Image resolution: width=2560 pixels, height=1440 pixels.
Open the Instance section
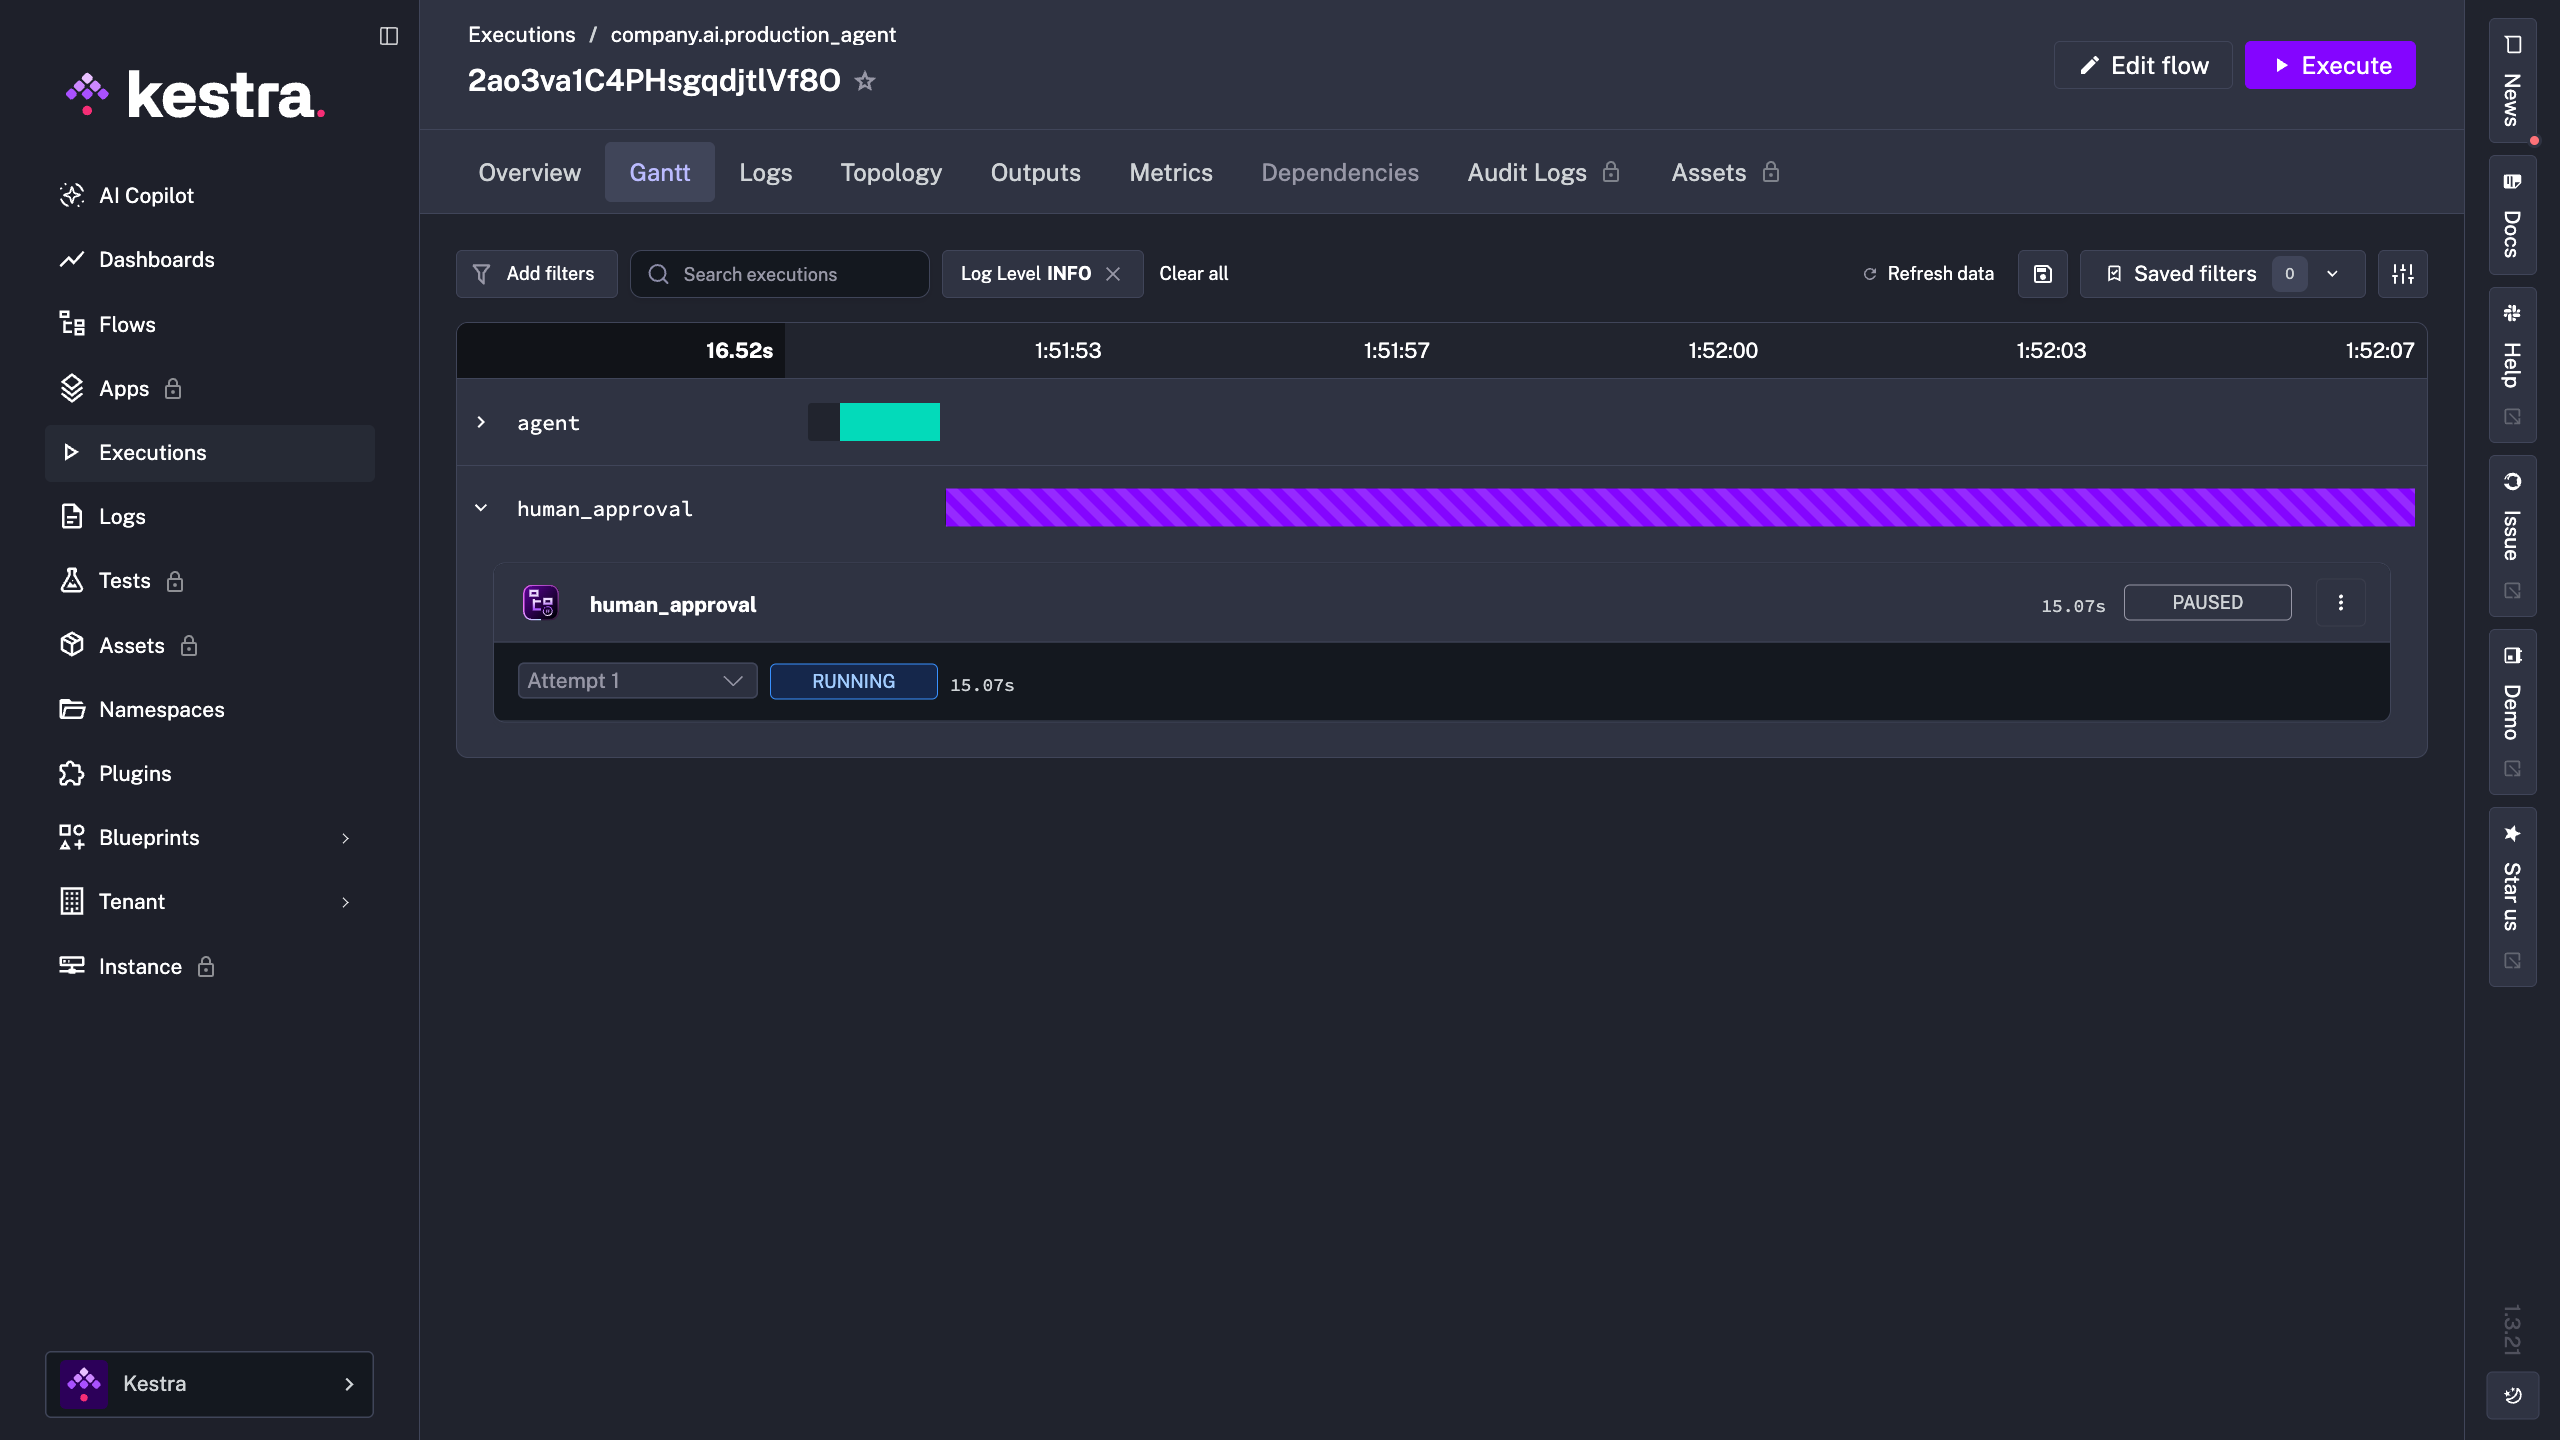[209, 966]
